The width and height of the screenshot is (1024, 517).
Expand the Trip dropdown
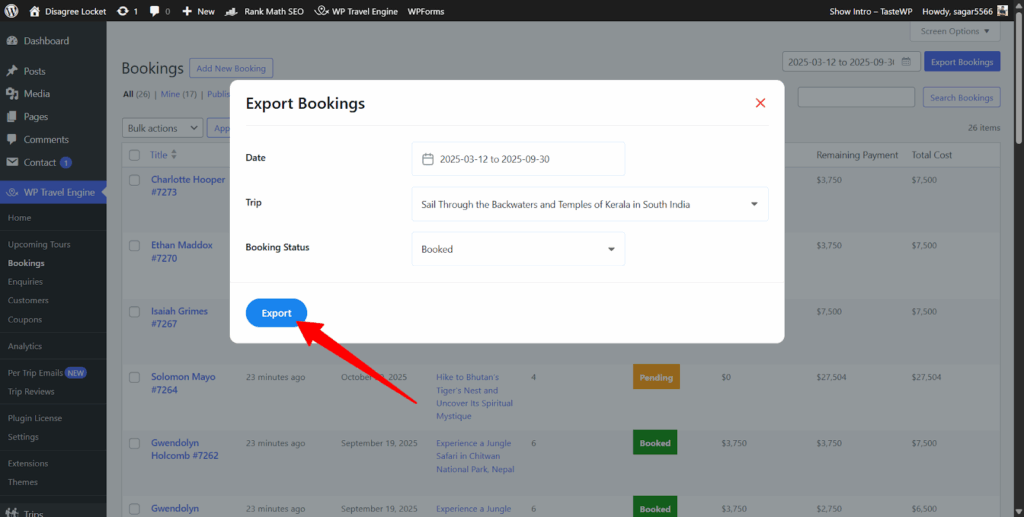click(754, 204)
